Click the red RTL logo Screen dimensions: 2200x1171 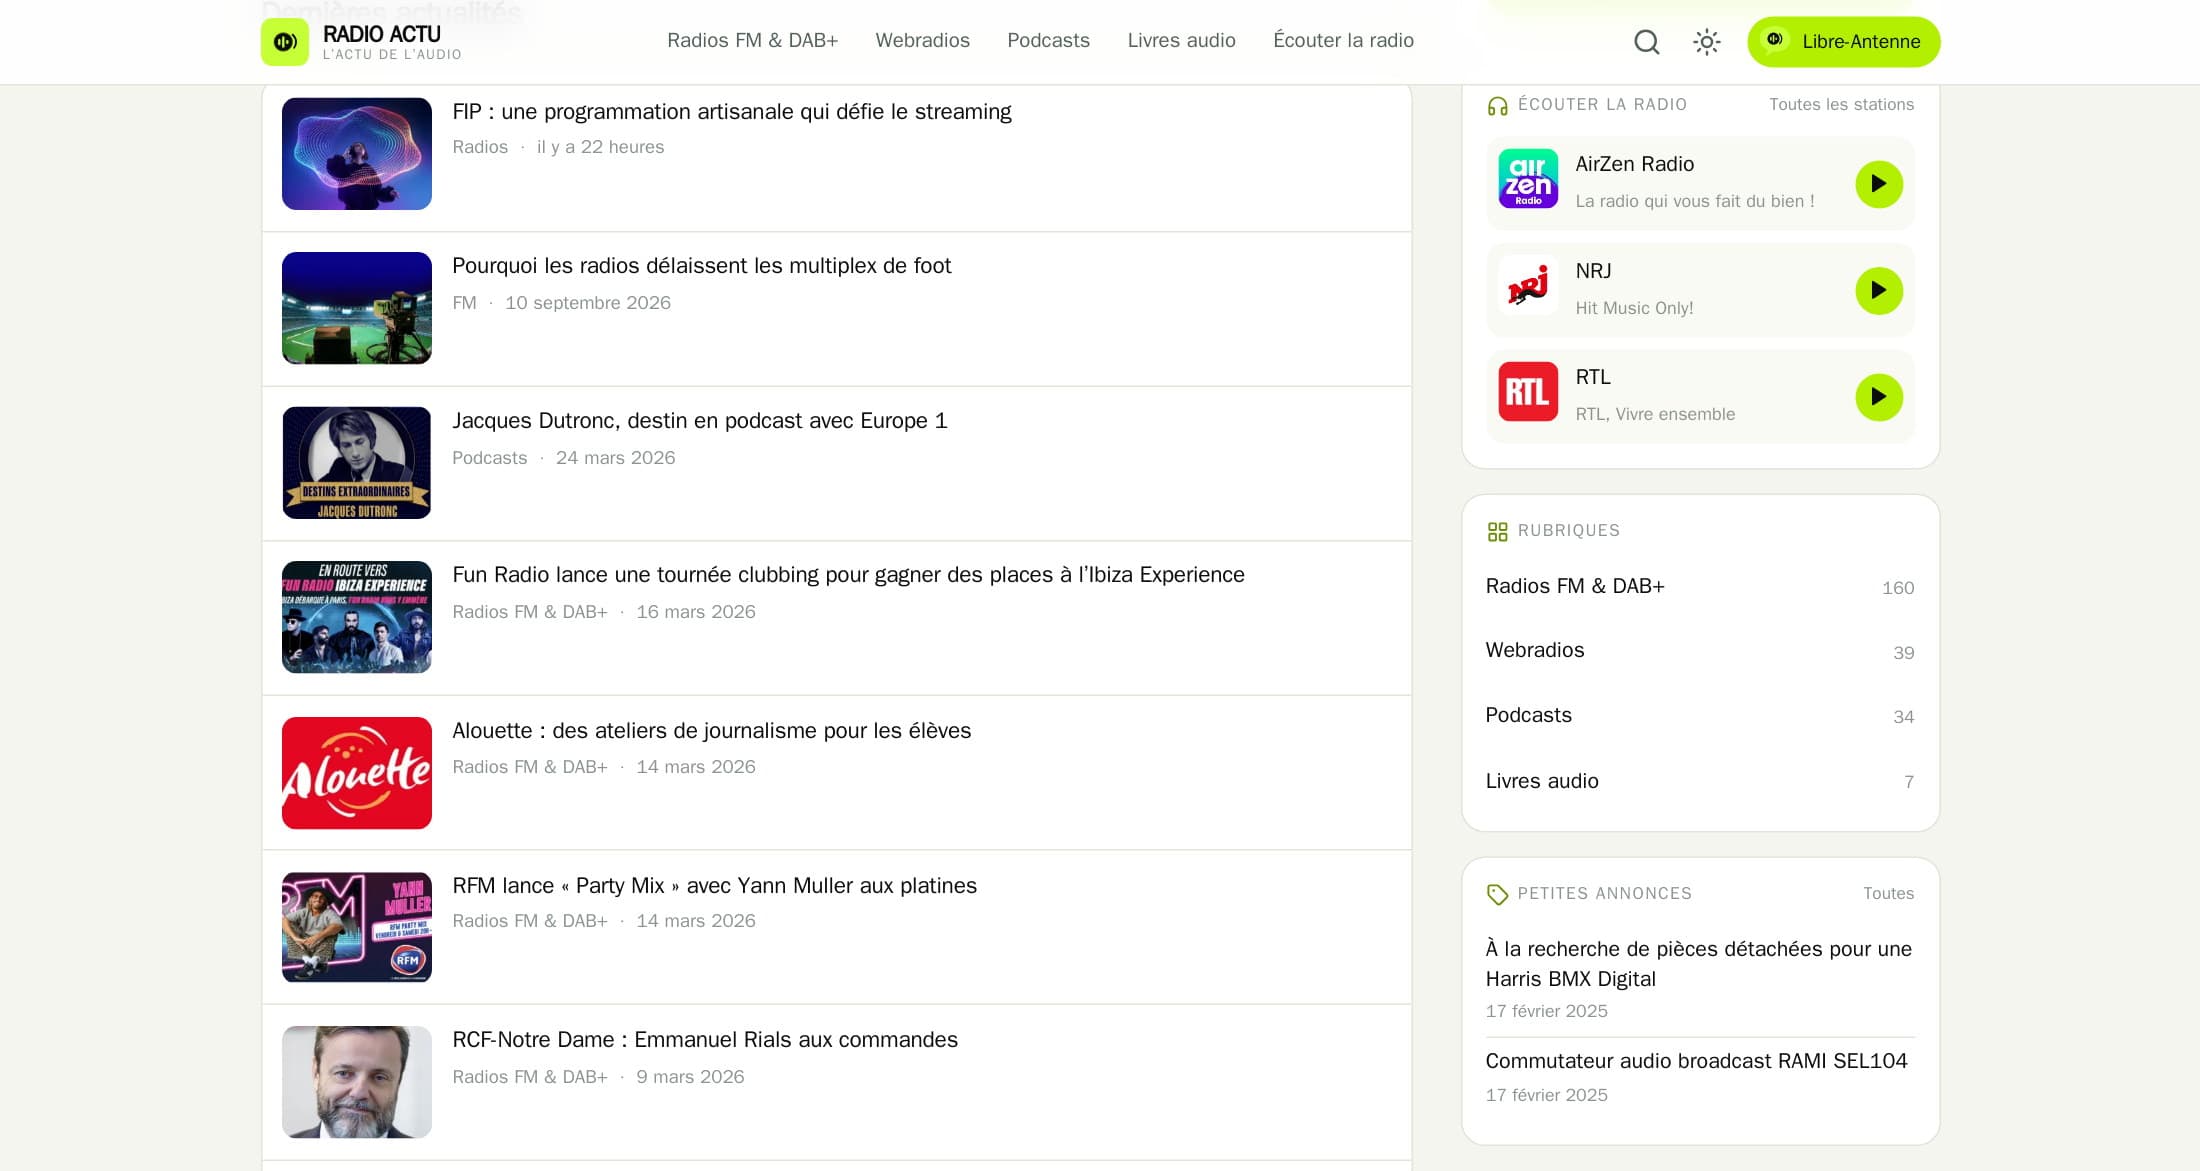(x=1528, y=392)
